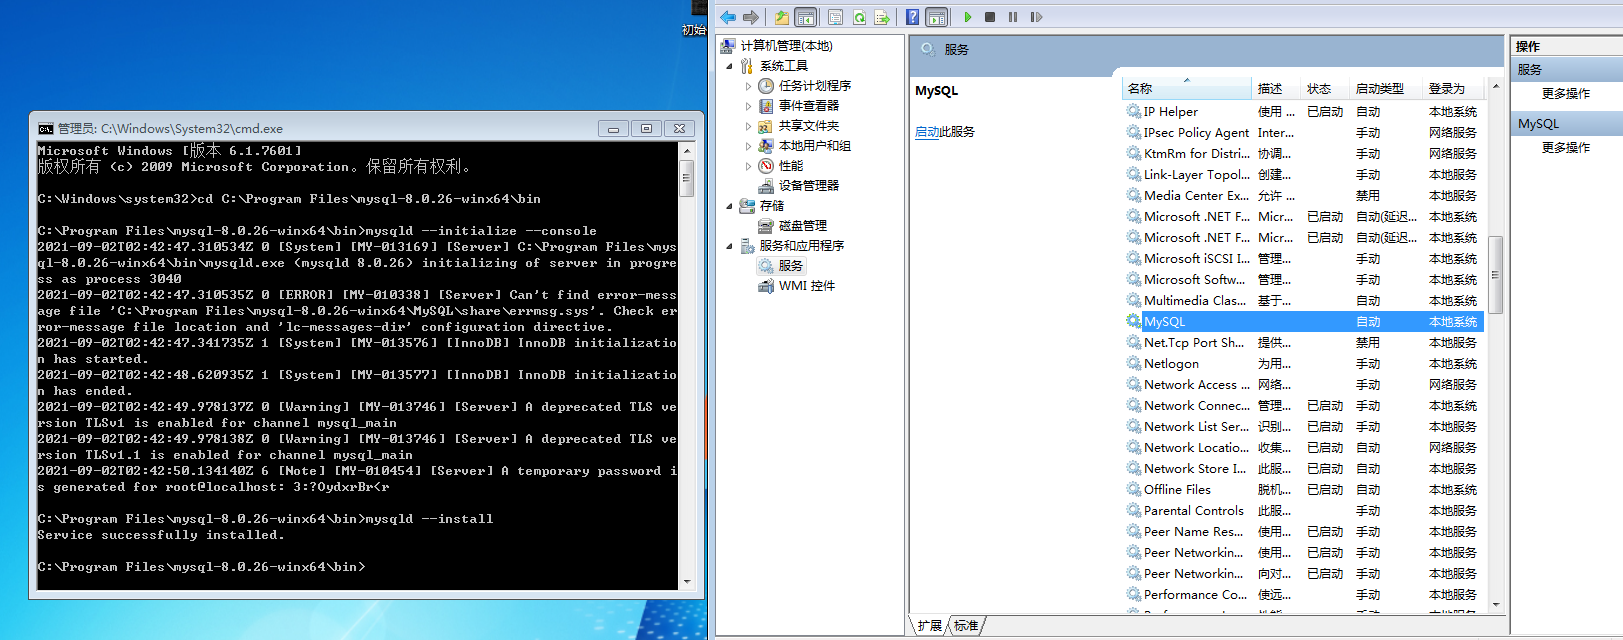Switch to the 标准 tab
Screen dimensions: 1623x640
[966, 626]
